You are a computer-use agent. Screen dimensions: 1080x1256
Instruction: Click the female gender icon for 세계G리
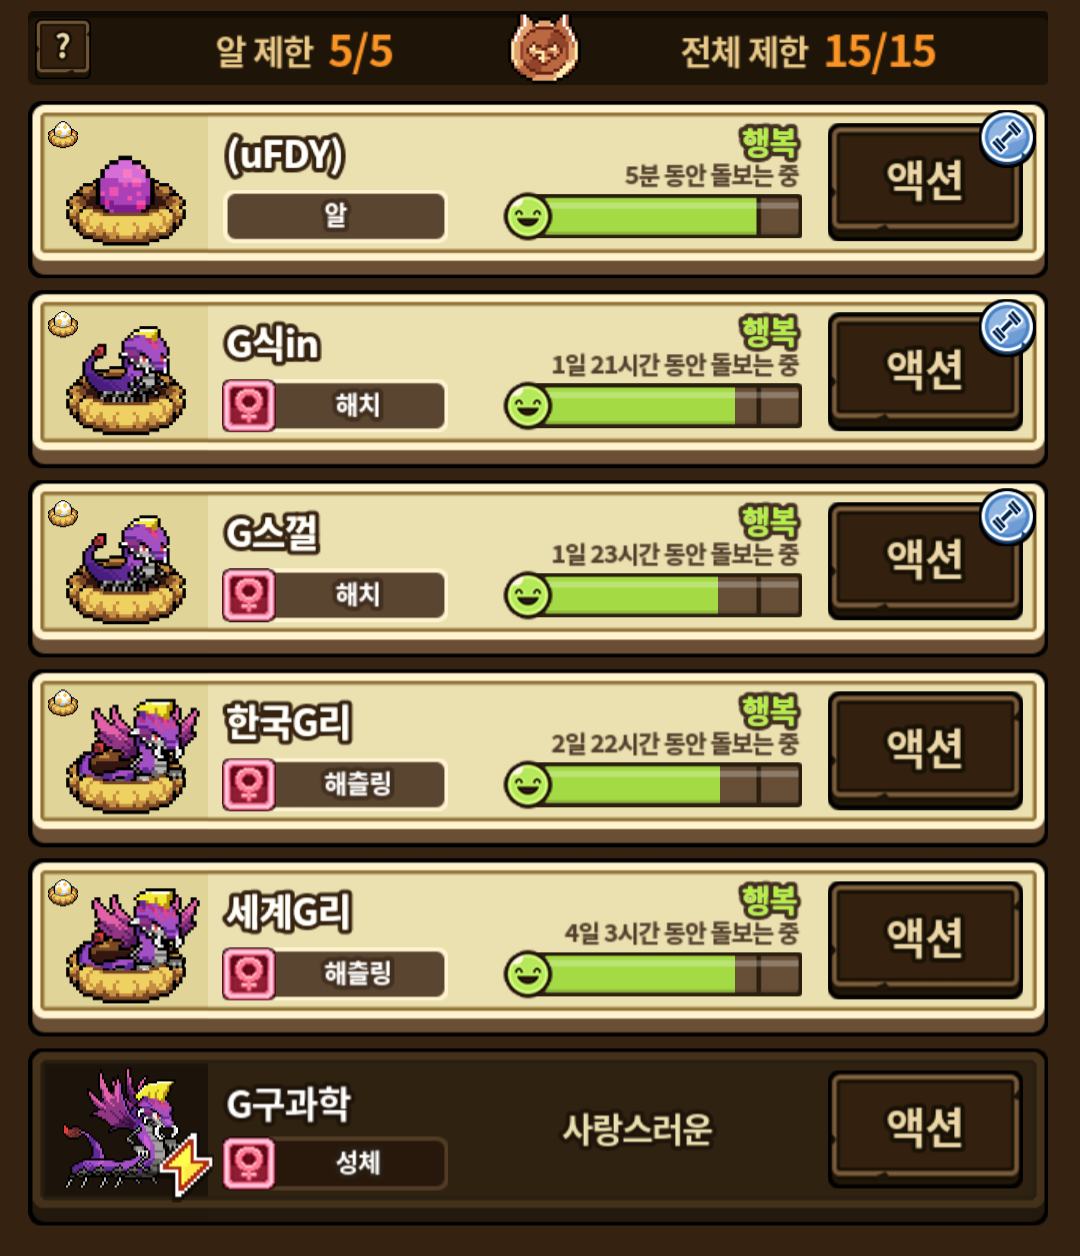[249, 974]
